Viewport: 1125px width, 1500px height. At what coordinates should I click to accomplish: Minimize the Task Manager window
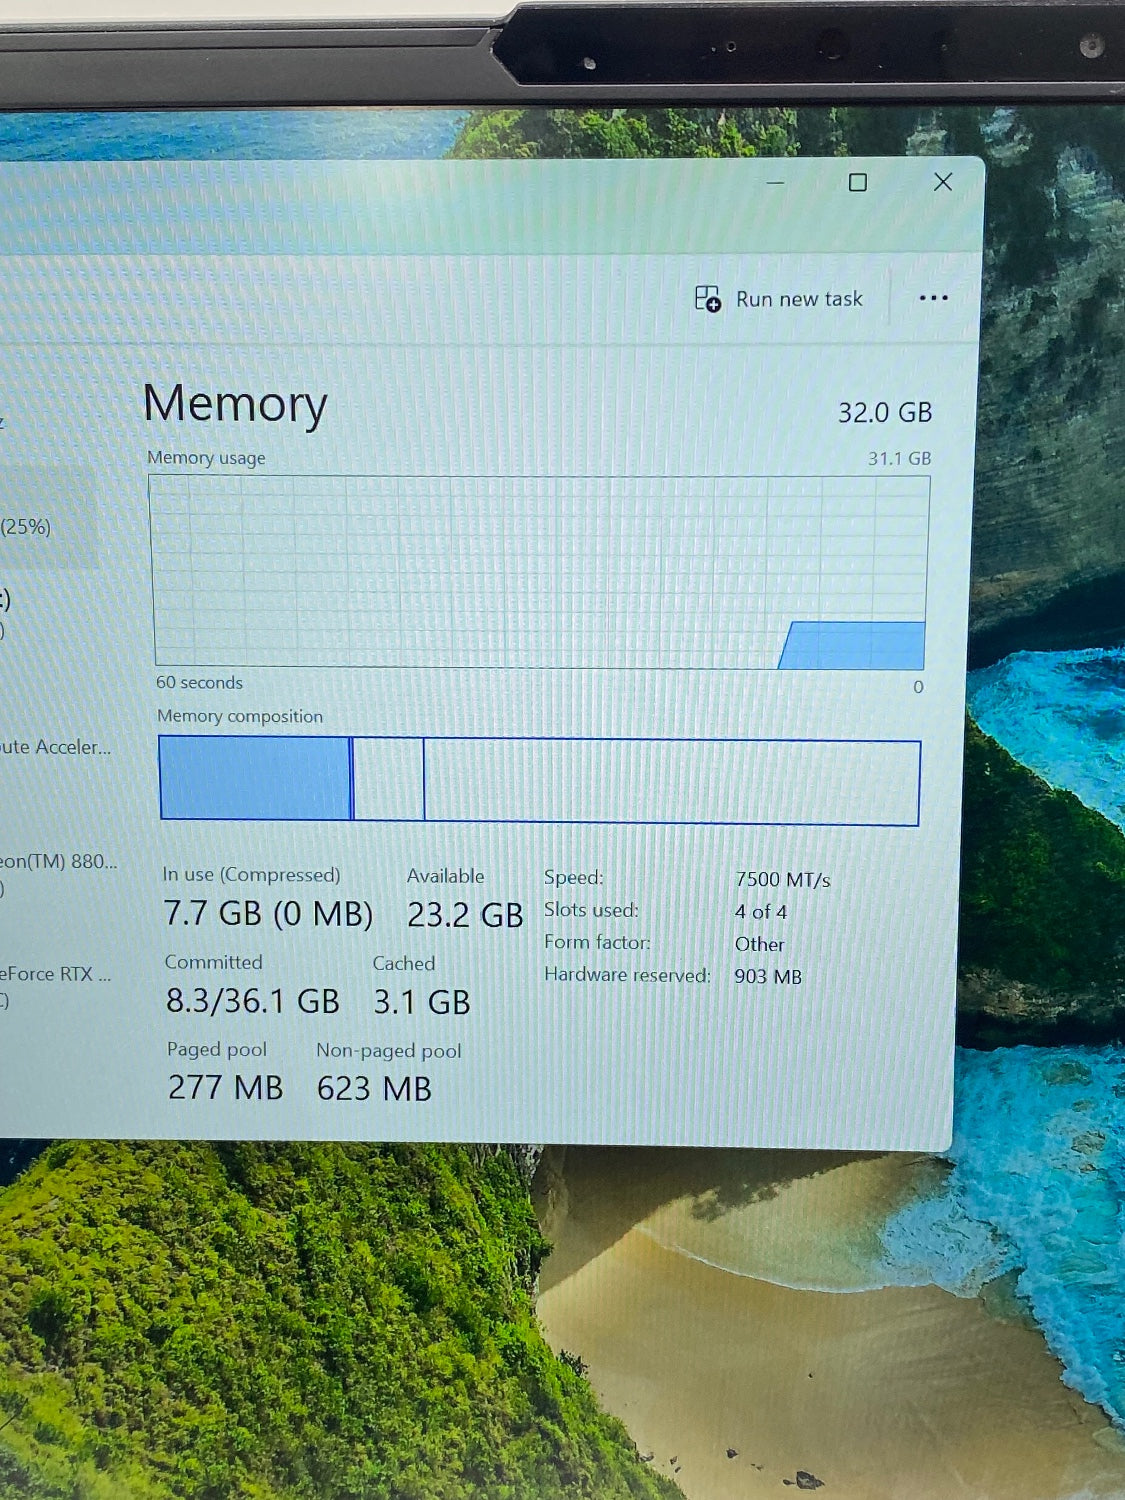(775, 183)
